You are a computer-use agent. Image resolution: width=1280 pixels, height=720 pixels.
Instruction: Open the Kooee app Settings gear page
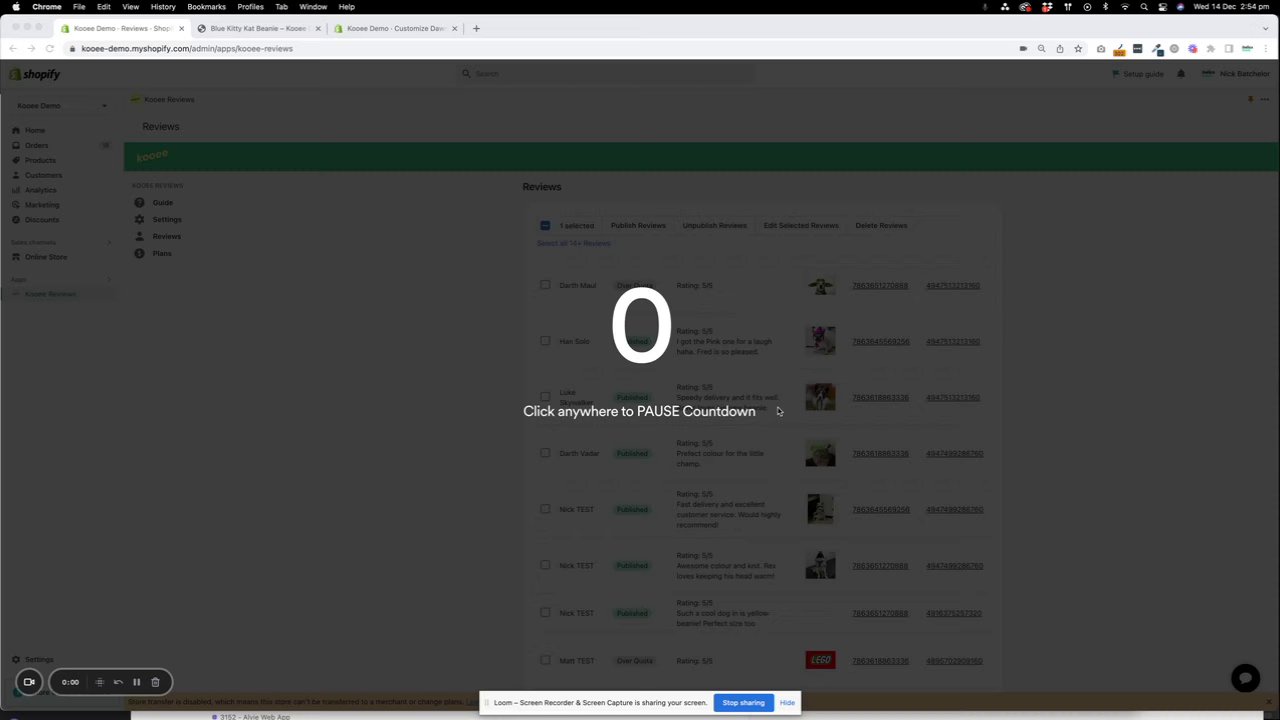click(x=167, y=220)
